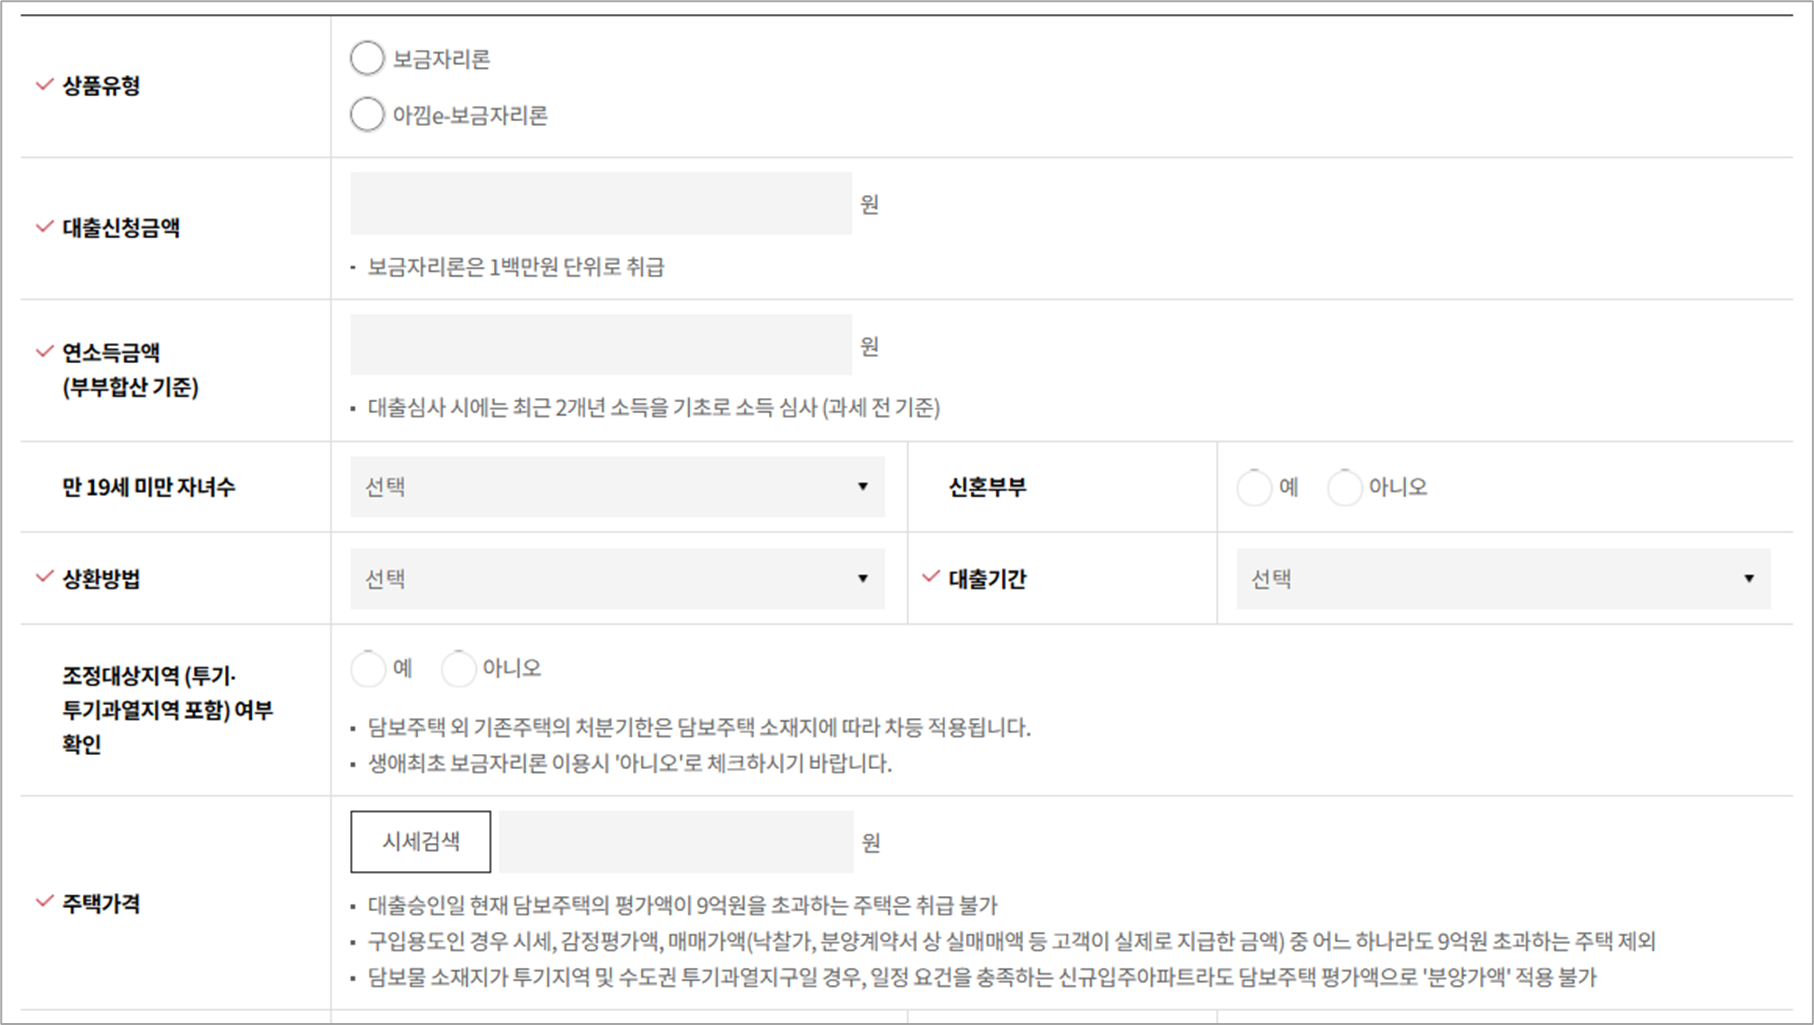Expand the 상환방법 selection dropdown
The width and height of the screenshot is (1814, 1025).
pos(616,578)
